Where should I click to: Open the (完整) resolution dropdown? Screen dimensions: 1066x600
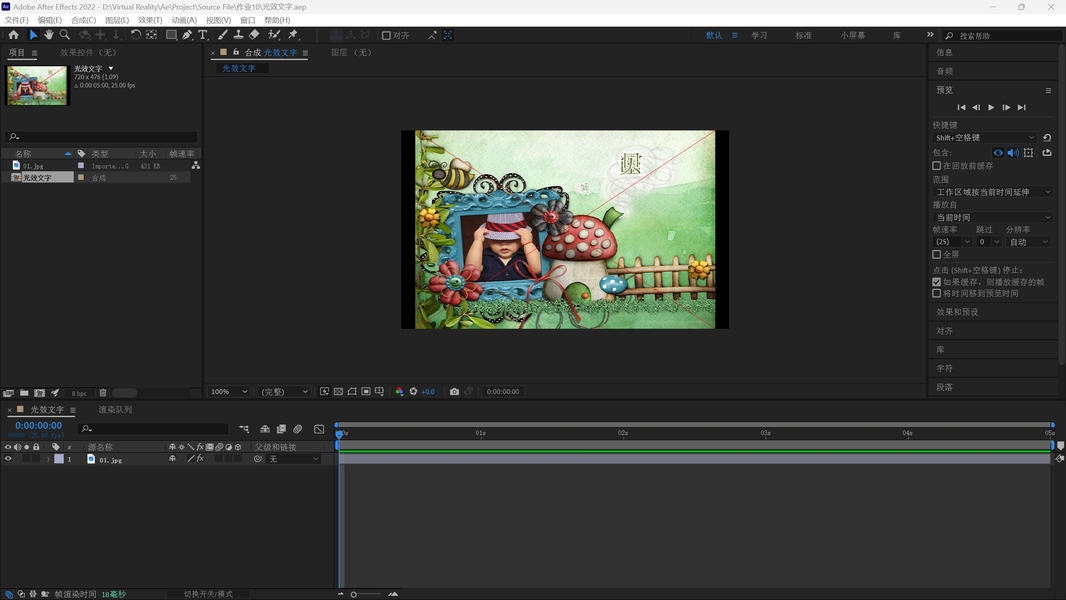(x=283, y=391)
